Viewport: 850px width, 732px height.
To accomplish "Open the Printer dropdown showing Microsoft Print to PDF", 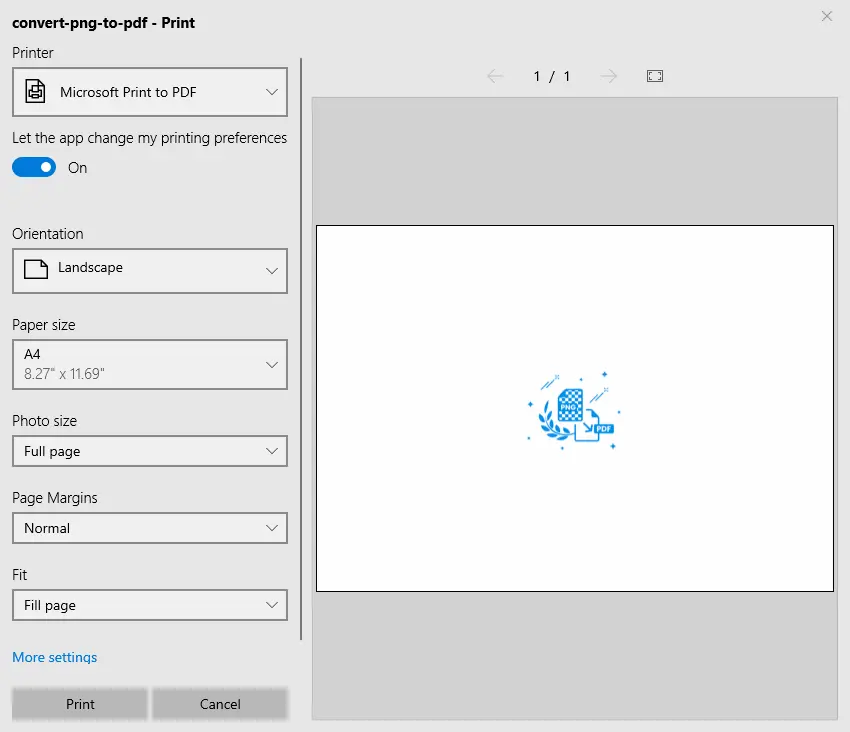I will point(150,92).
